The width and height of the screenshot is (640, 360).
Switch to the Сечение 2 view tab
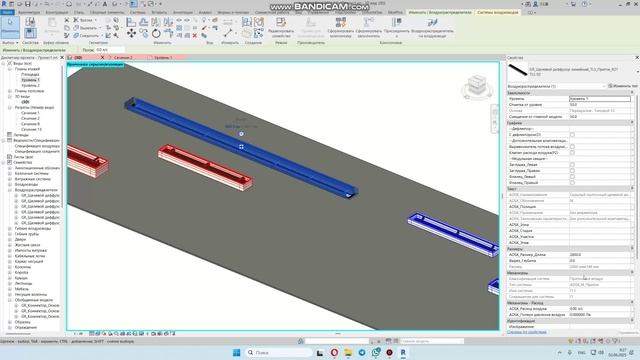[x=123, y=58]
